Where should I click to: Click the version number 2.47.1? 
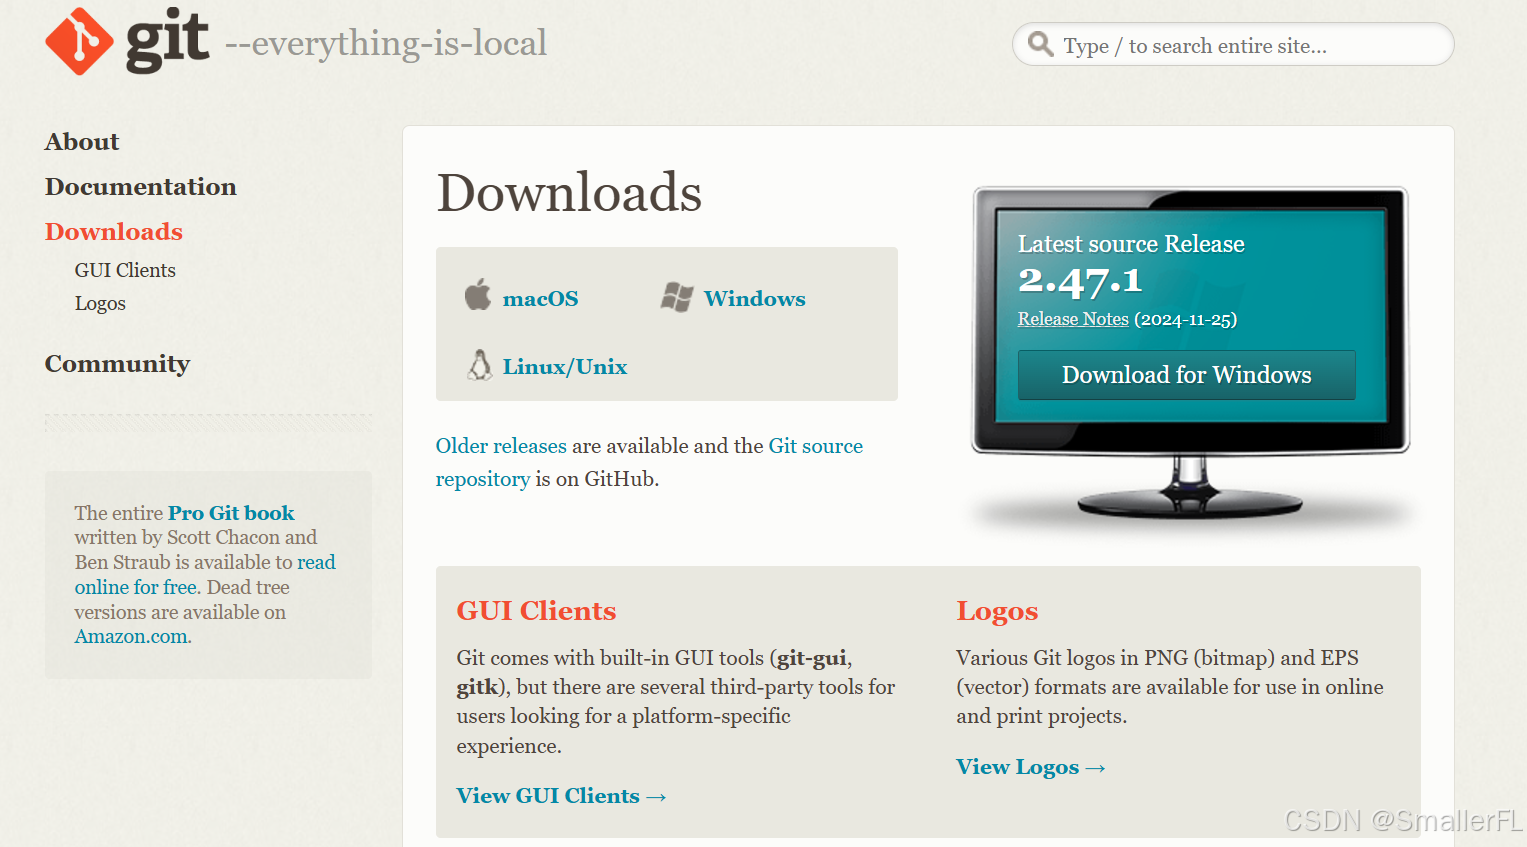(x=1080, y=282)
